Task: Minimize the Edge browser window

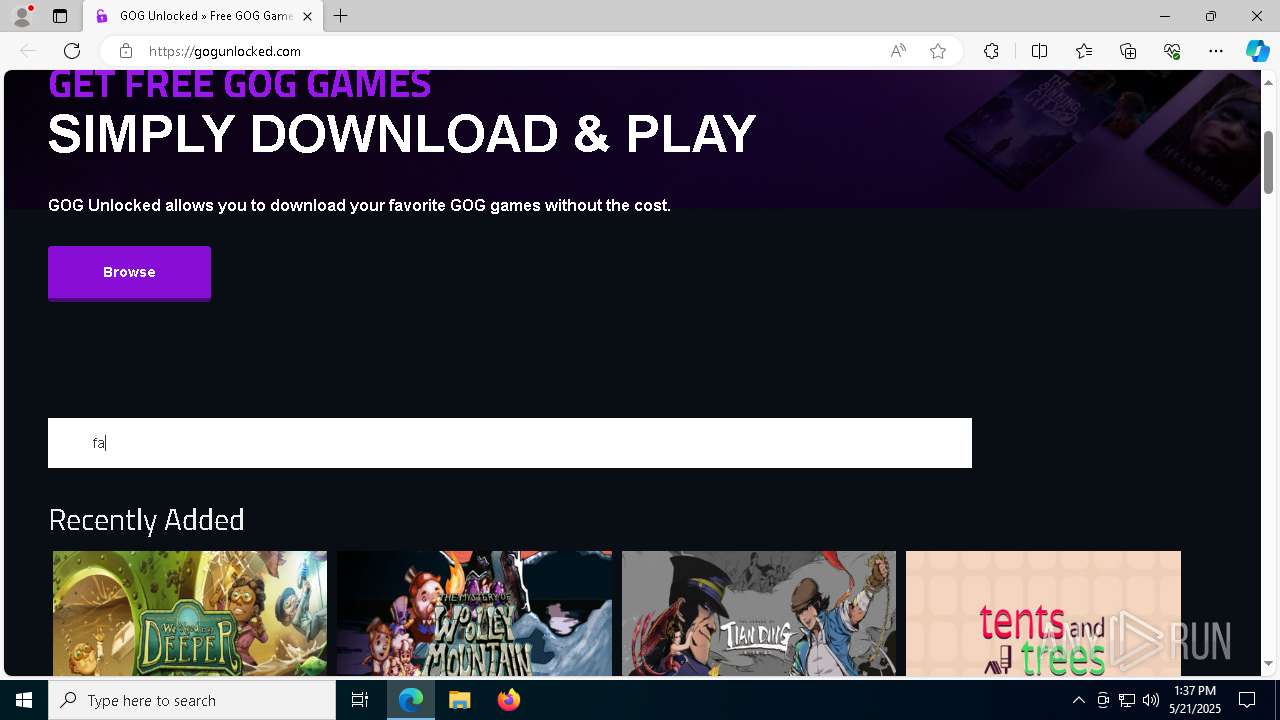Action: tap(1165, 16)
